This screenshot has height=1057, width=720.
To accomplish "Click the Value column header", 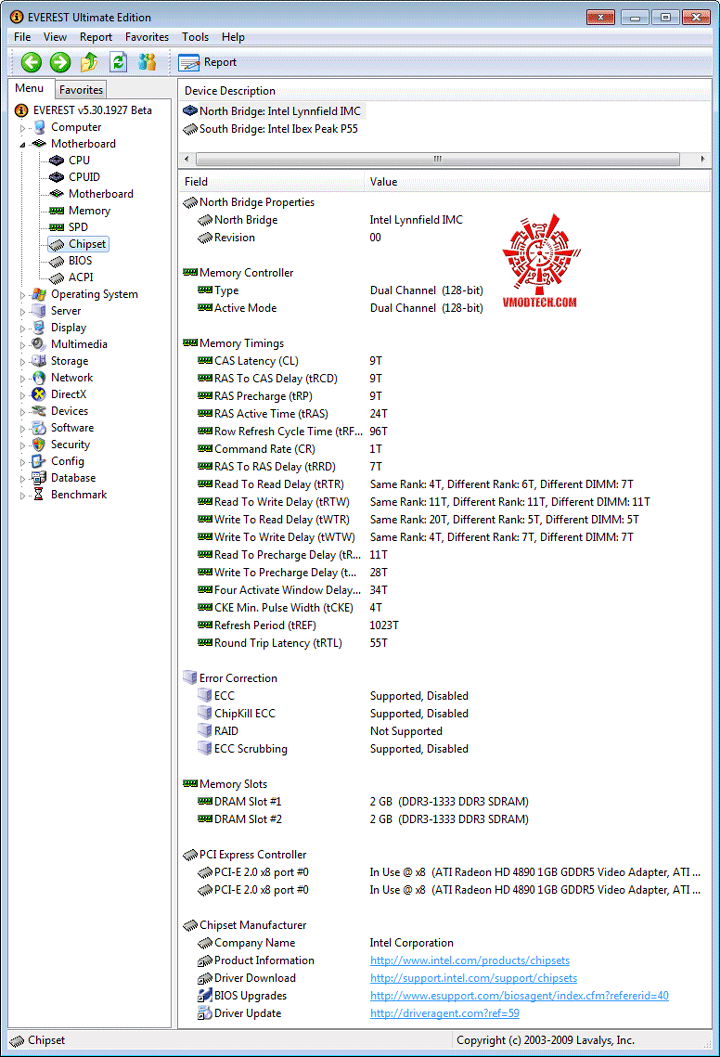I will pos(537,181).
